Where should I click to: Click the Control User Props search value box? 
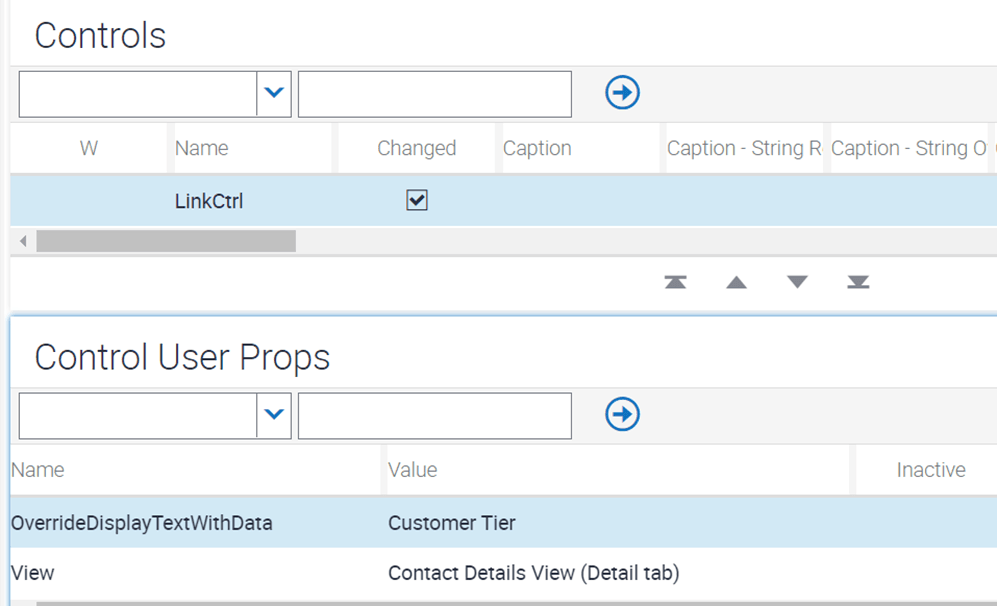(x=435, y=416)
